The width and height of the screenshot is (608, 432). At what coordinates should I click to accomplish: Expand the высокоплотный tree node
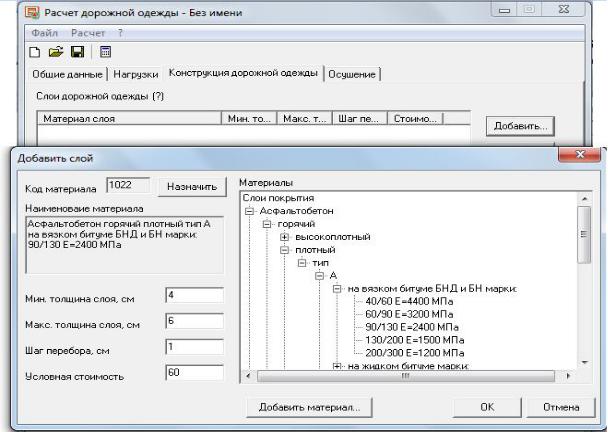(x=285, y=237)
